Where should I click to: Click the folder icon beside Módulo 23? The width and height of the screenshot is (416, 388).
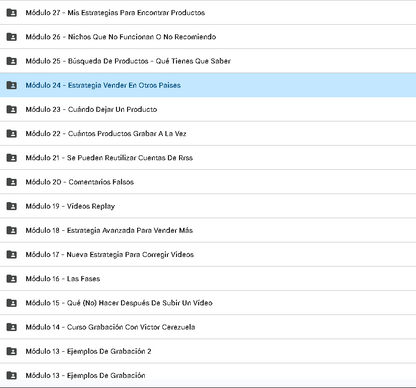click(12, 109)
